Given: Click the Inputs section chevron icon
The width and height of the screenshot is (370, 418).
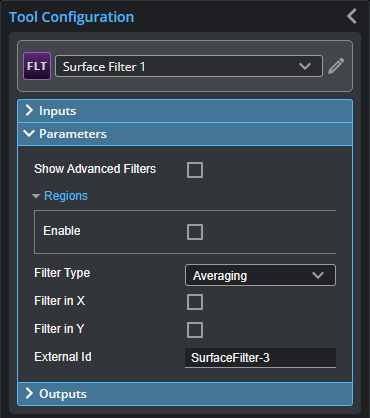Looking at the screenshot, I should point(29,110).
